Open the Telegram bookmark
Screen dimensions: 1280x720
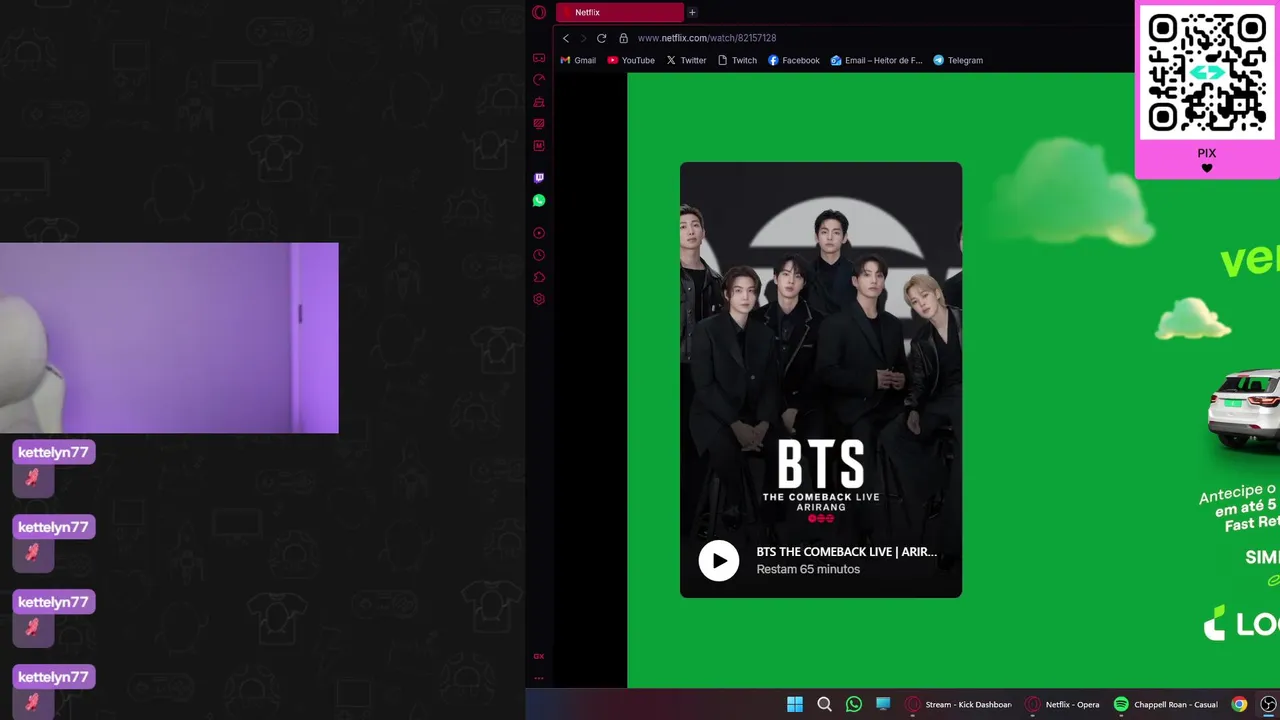coord(958,60)
